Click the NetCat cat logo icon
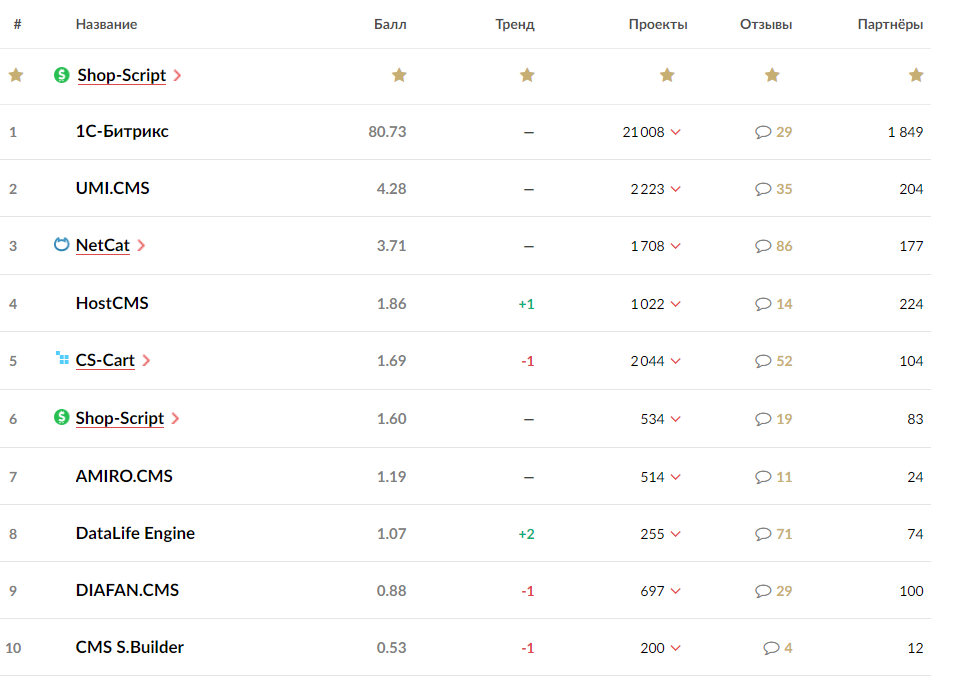 coord(61,245)
